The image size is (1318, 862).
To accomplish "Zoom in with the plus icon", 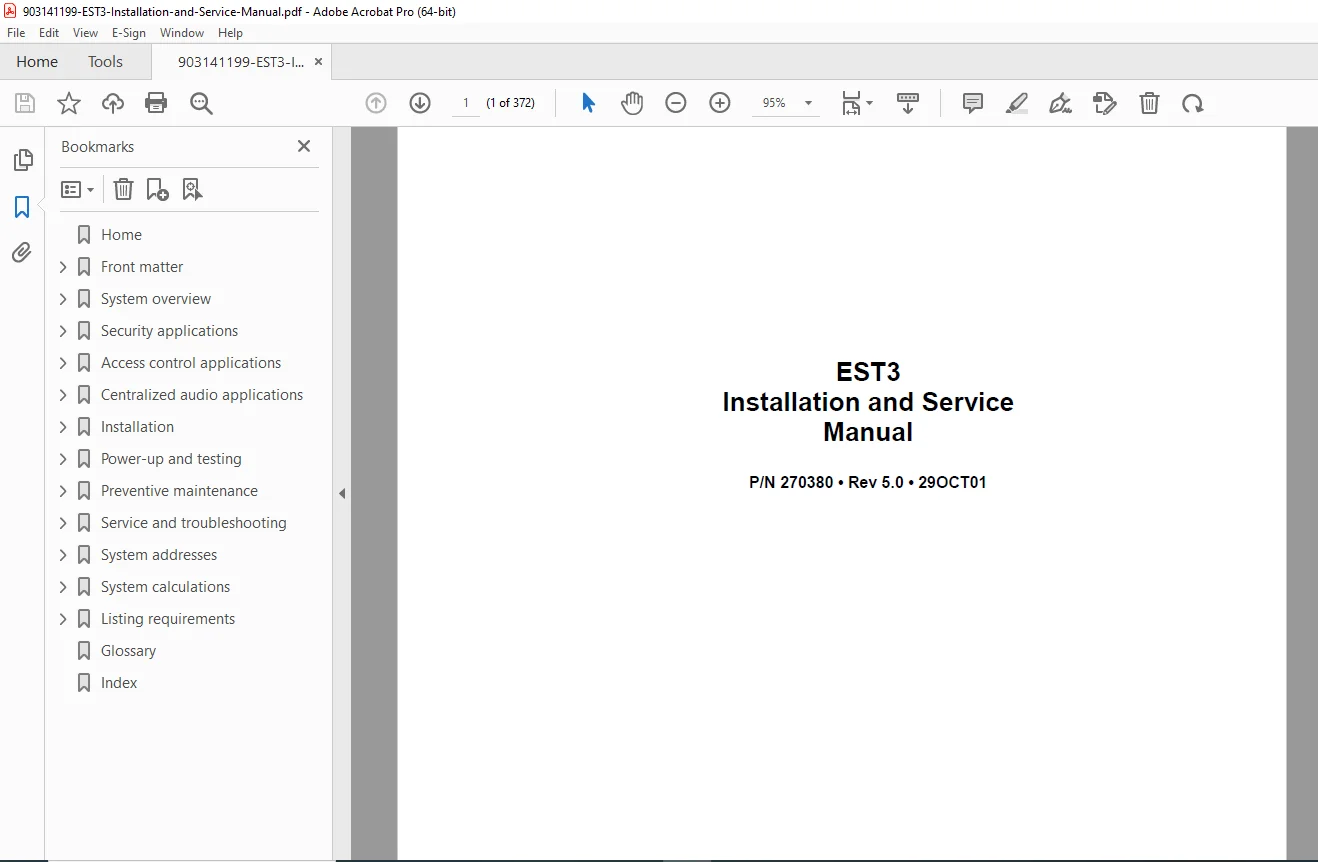I will pyautogui.click(x=720, y=103).
